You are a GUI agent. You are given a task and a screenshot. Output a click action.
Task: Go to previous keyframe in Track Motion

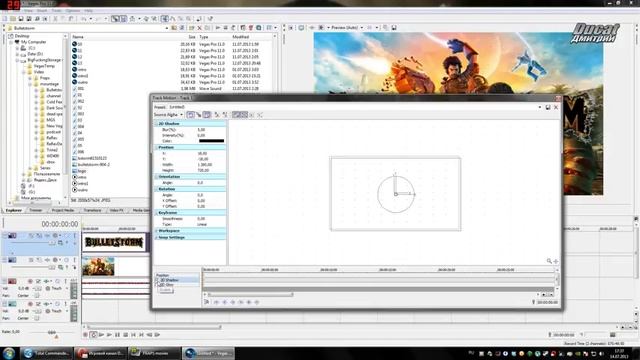click(x=224, y=302)
